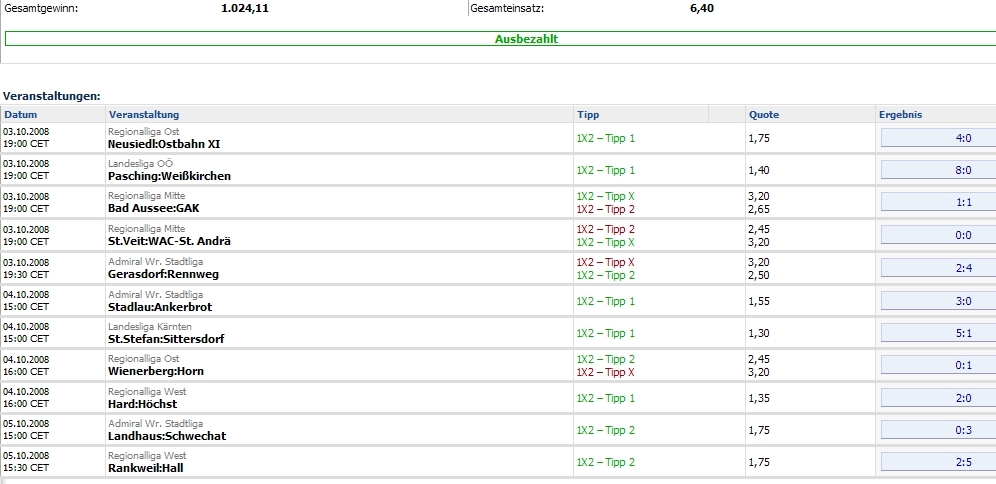
Task: Click the 1:1 result field
Action: click(938, 202)
